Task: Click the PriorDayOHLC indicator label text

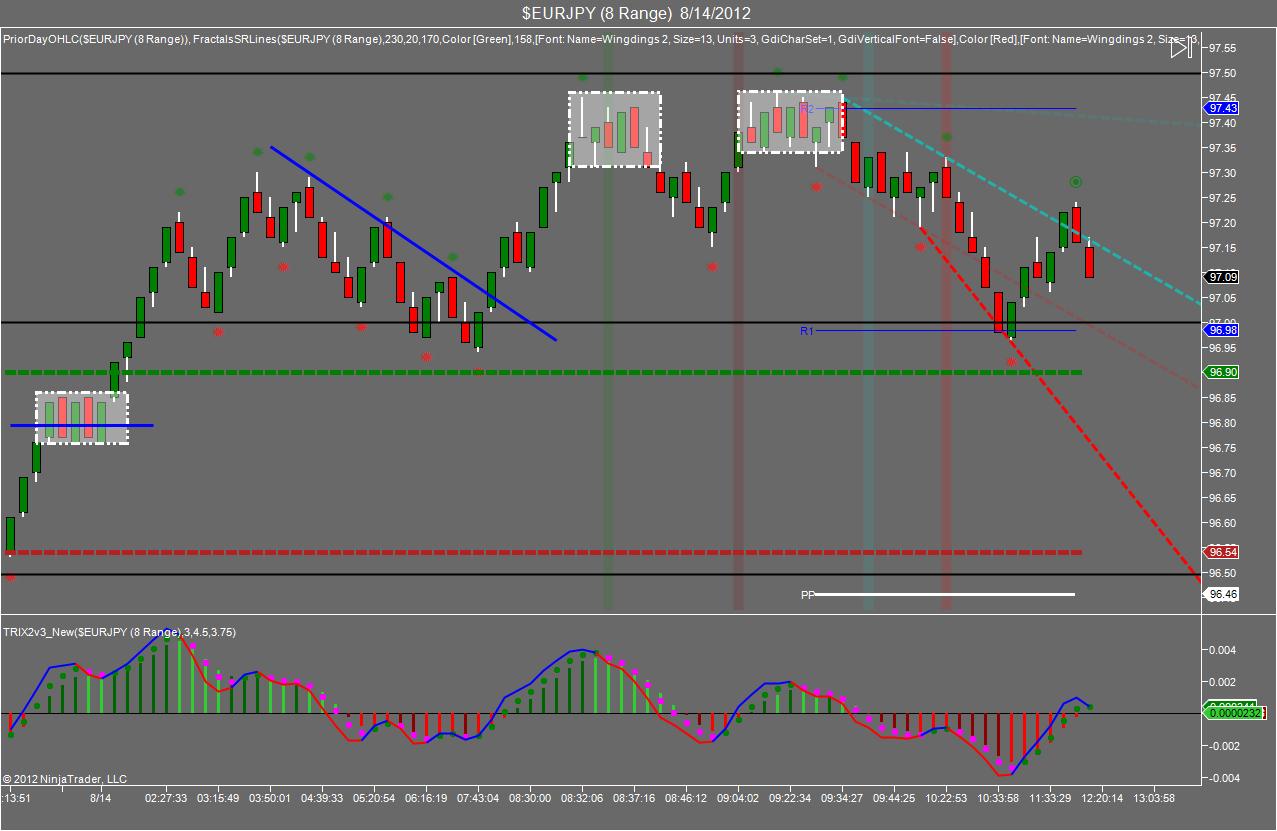Action: 95,39
